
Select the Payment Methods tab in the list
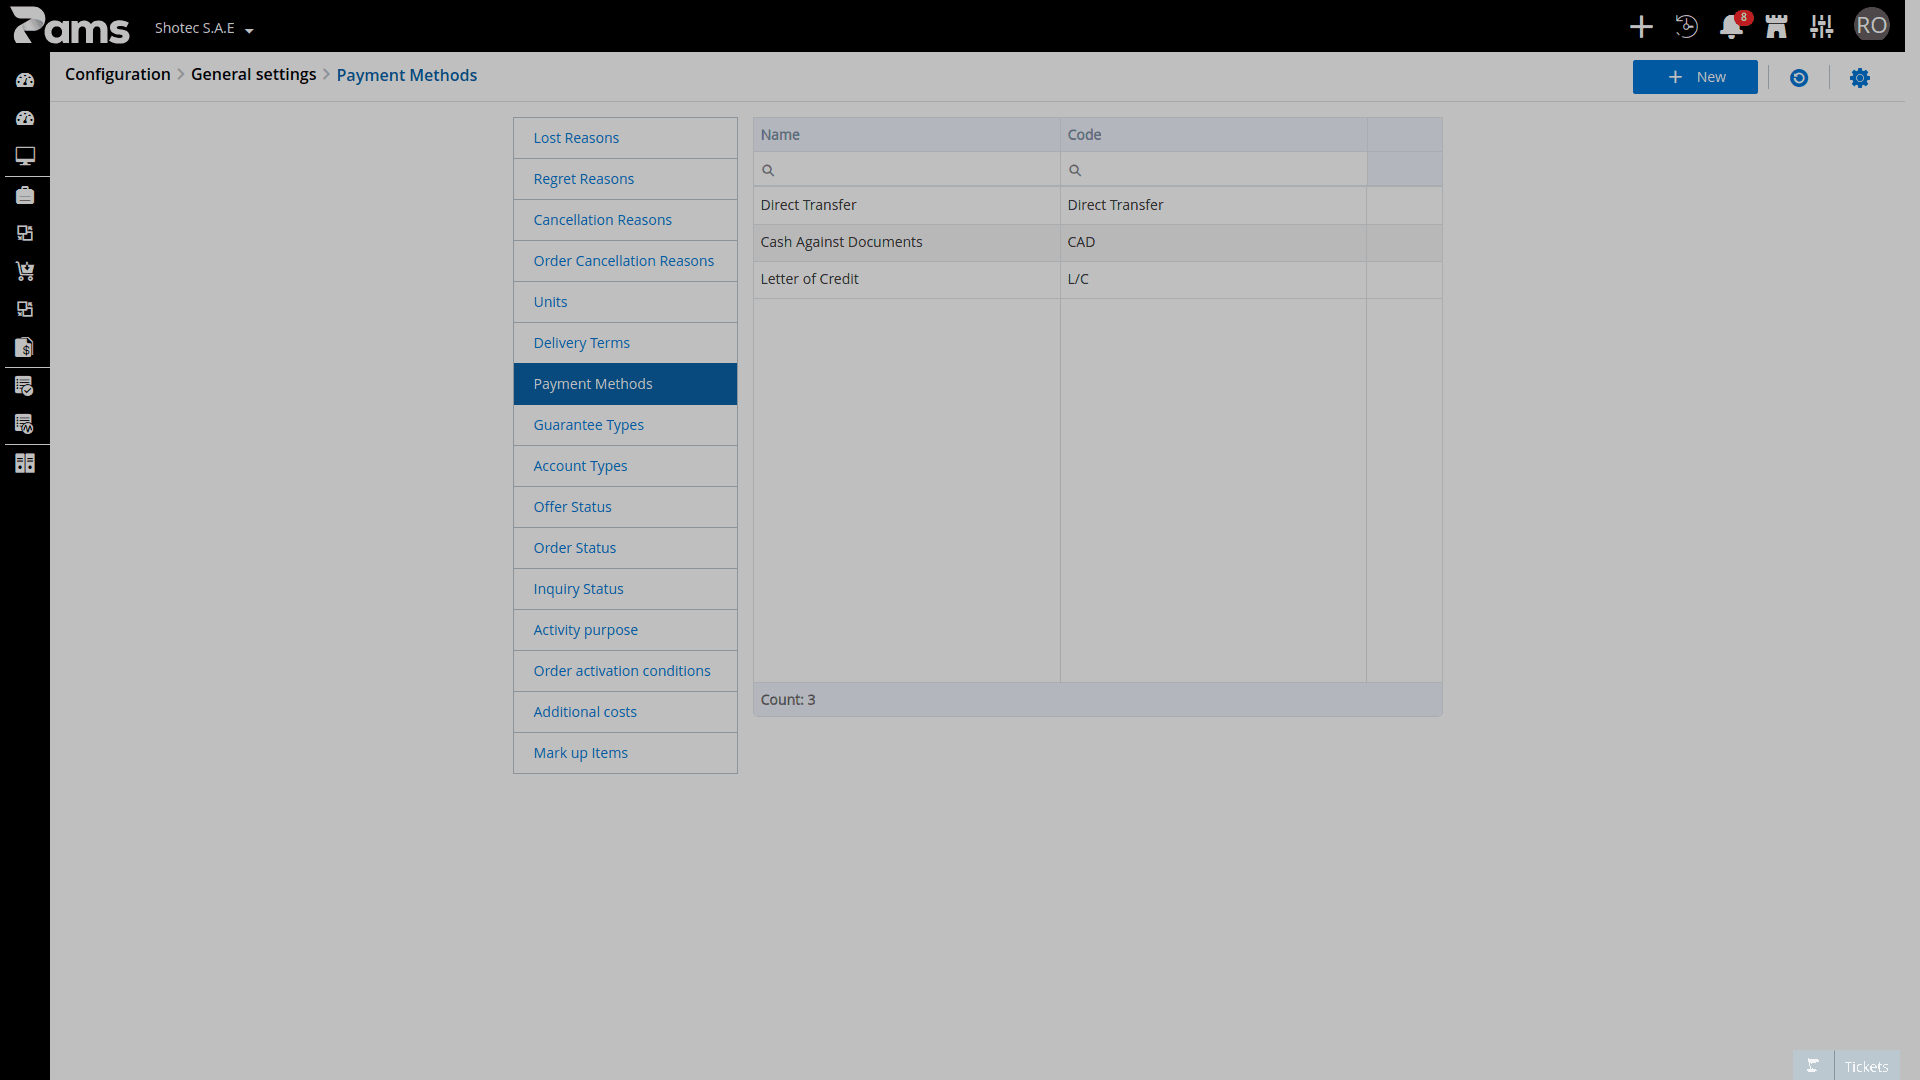point(625,384)
